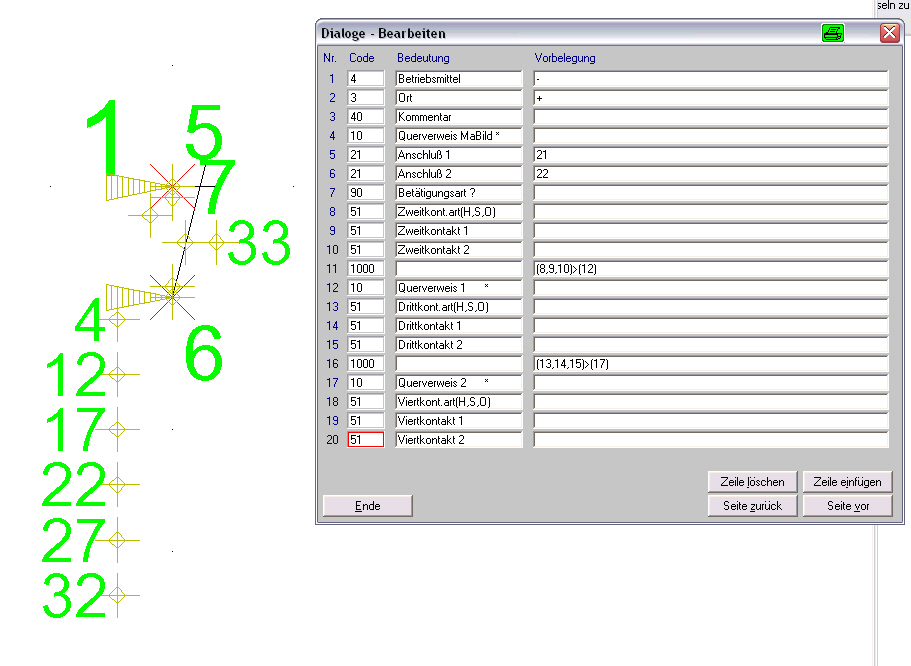The height and width of the screenshot is (666, 911).
Task: Click the green number 1 in drawing
Action: pos(103,137)
